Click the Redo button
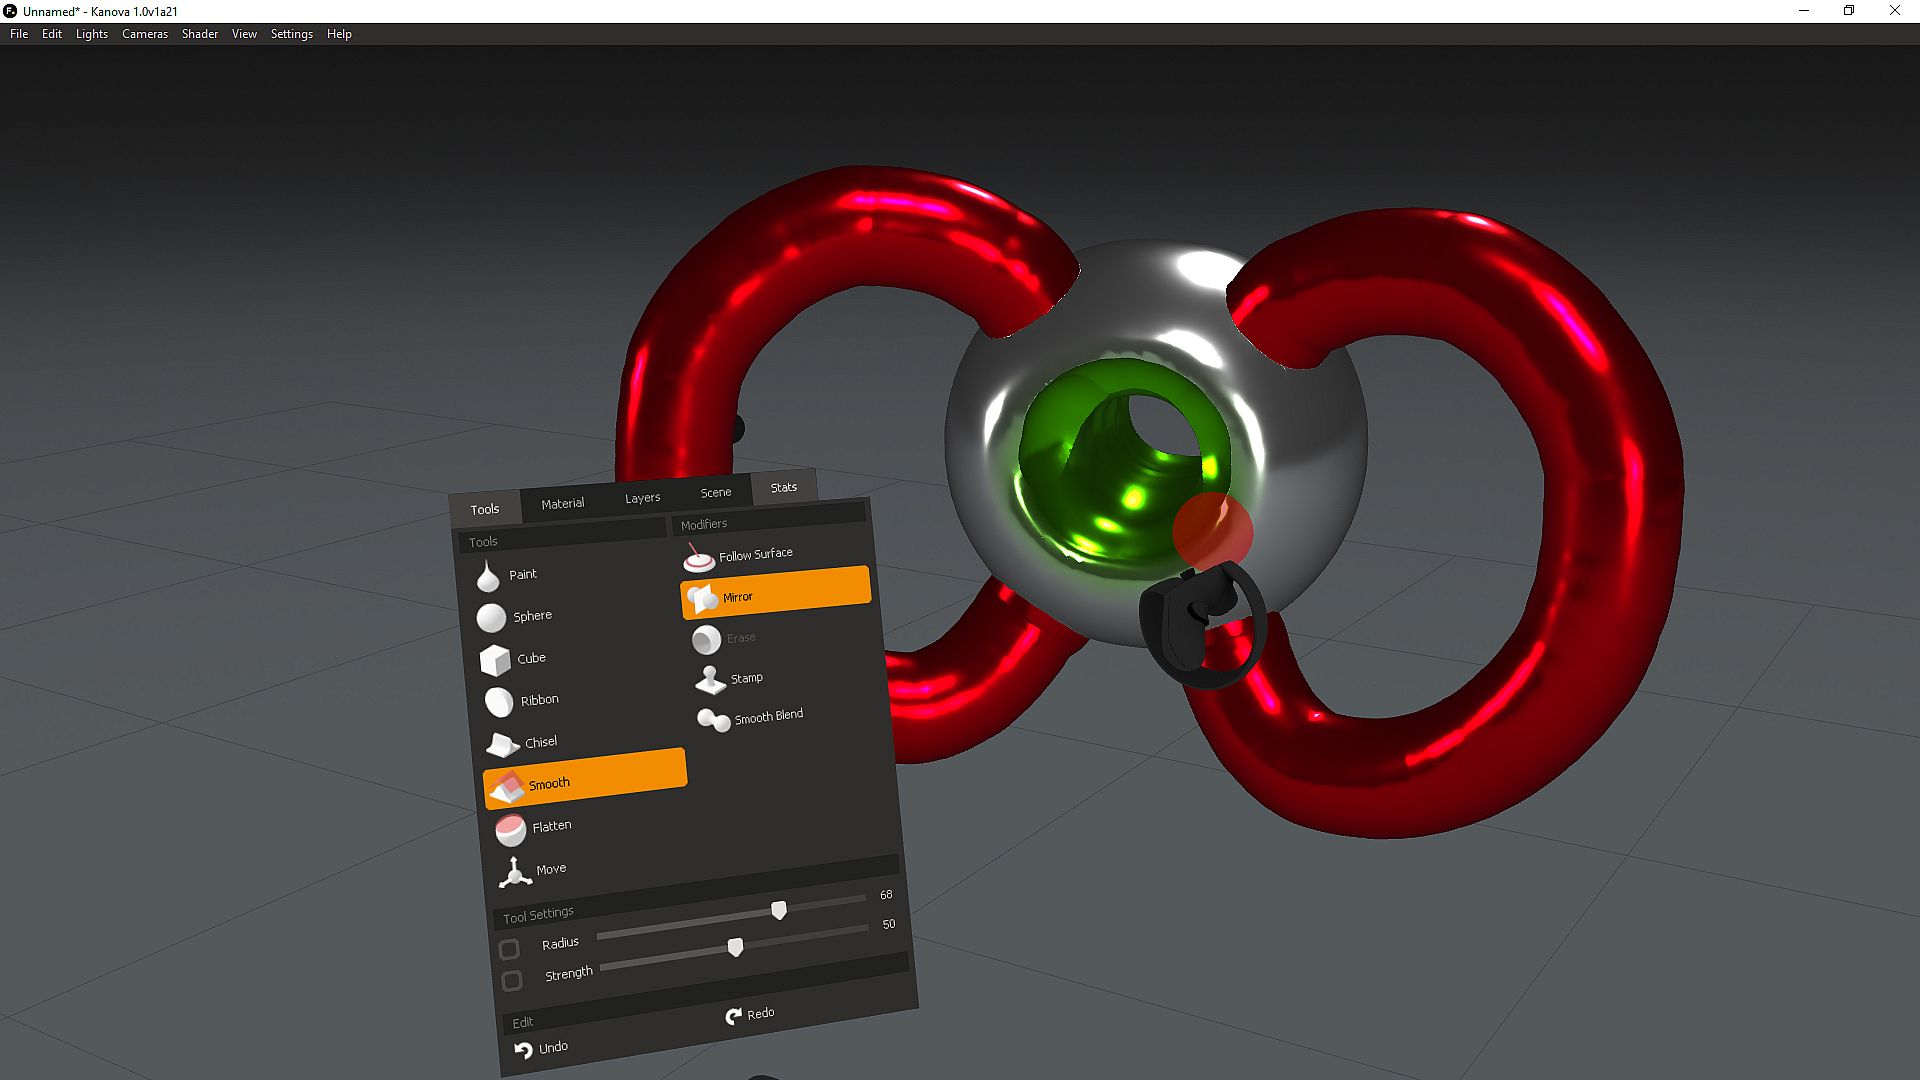1920x1080 pixels. pos(750,1014)
